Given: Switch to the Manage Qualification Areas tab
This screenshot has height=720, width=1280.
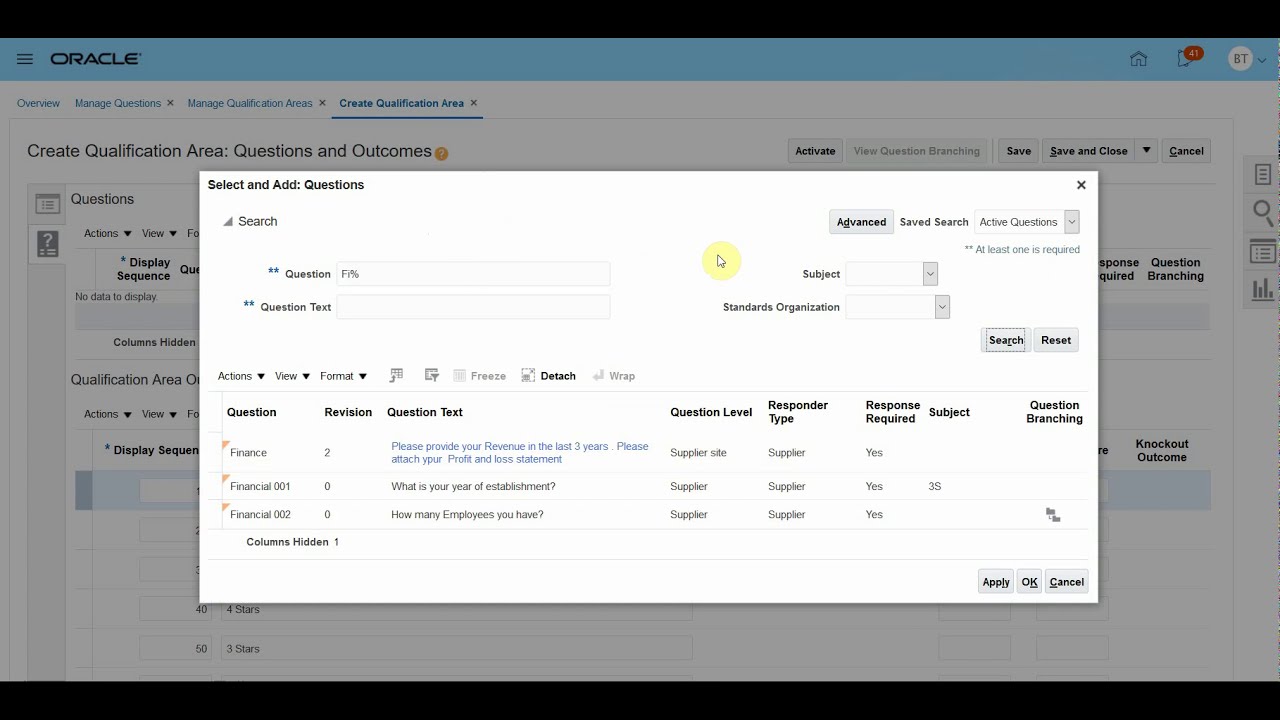Looking at the screenshot, I should (x=250, y=103).
